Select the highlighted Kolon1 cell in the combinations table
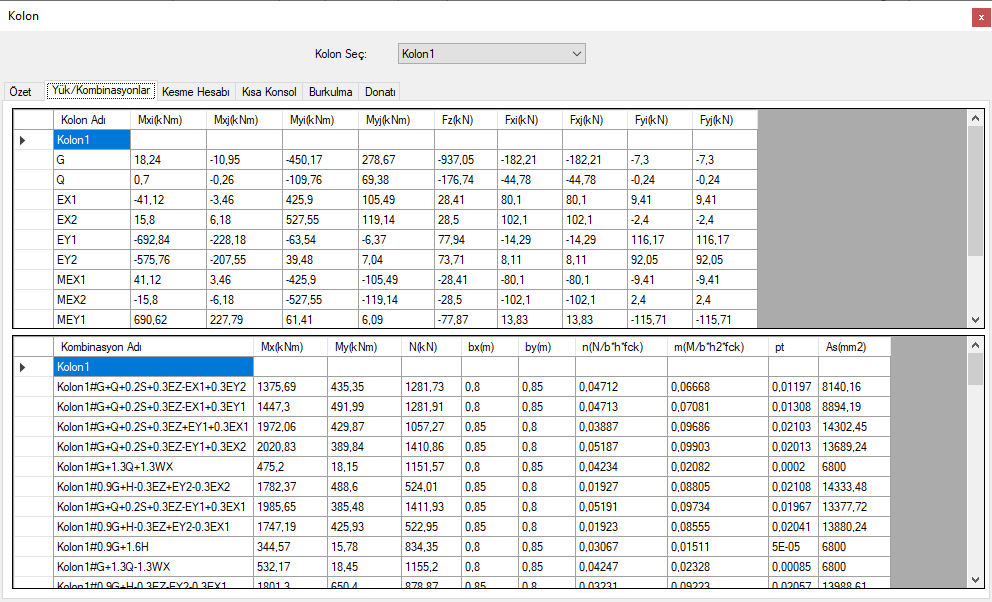 [153, 367]
